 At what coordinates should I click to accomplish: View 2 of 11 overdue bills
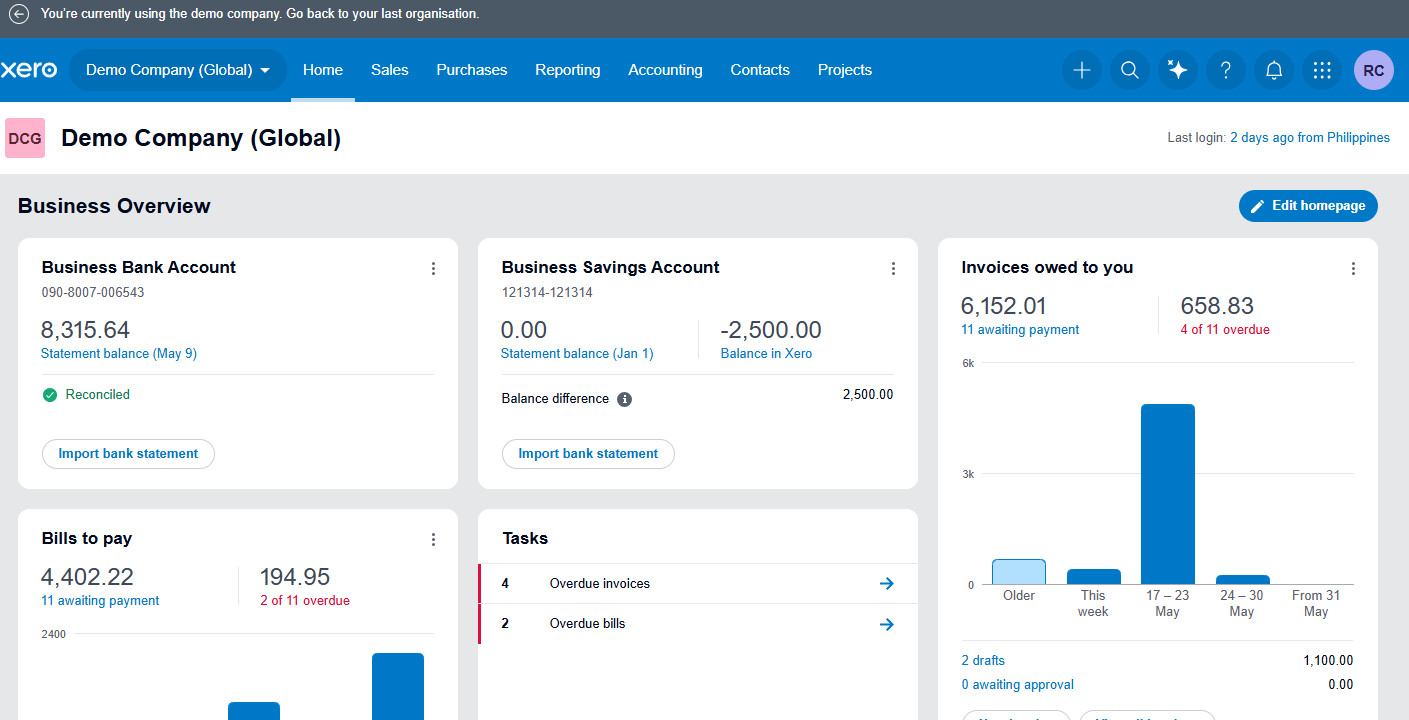click(x=305, y=601)
